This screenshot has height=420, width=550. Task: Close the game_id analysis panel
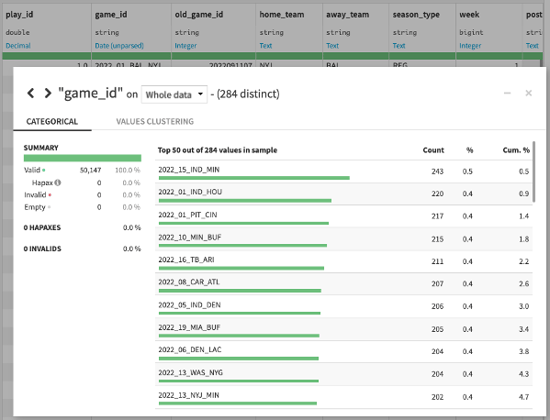(x=529, y=93)
